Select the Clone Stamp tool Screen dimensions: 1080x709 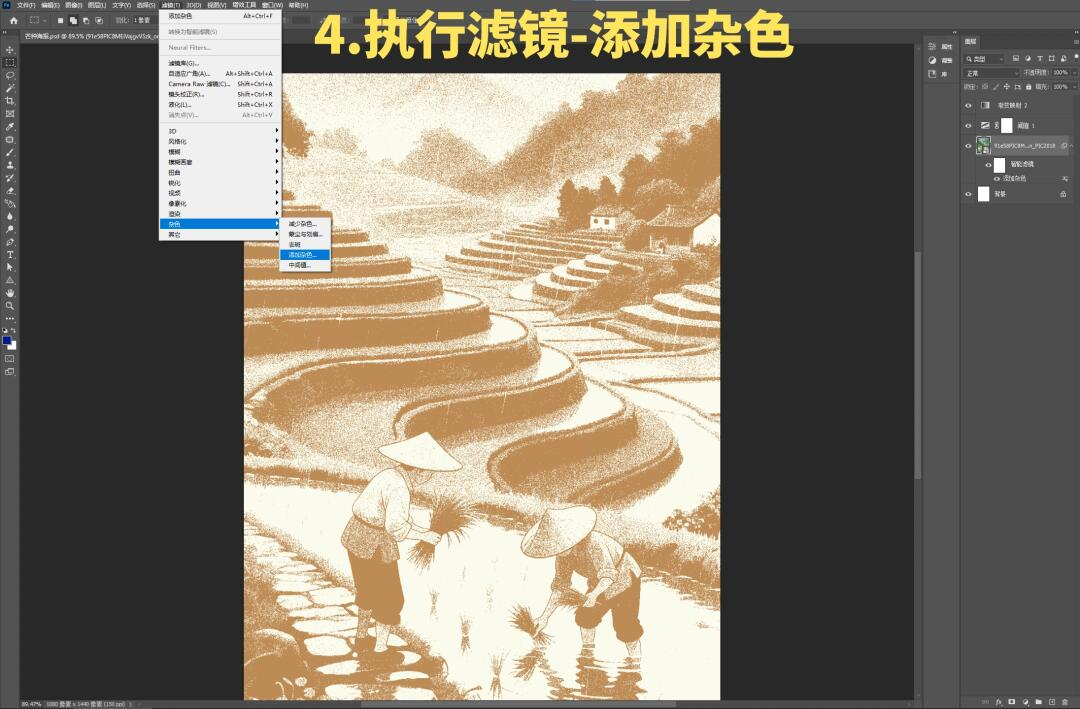click(x=10, y=165)
